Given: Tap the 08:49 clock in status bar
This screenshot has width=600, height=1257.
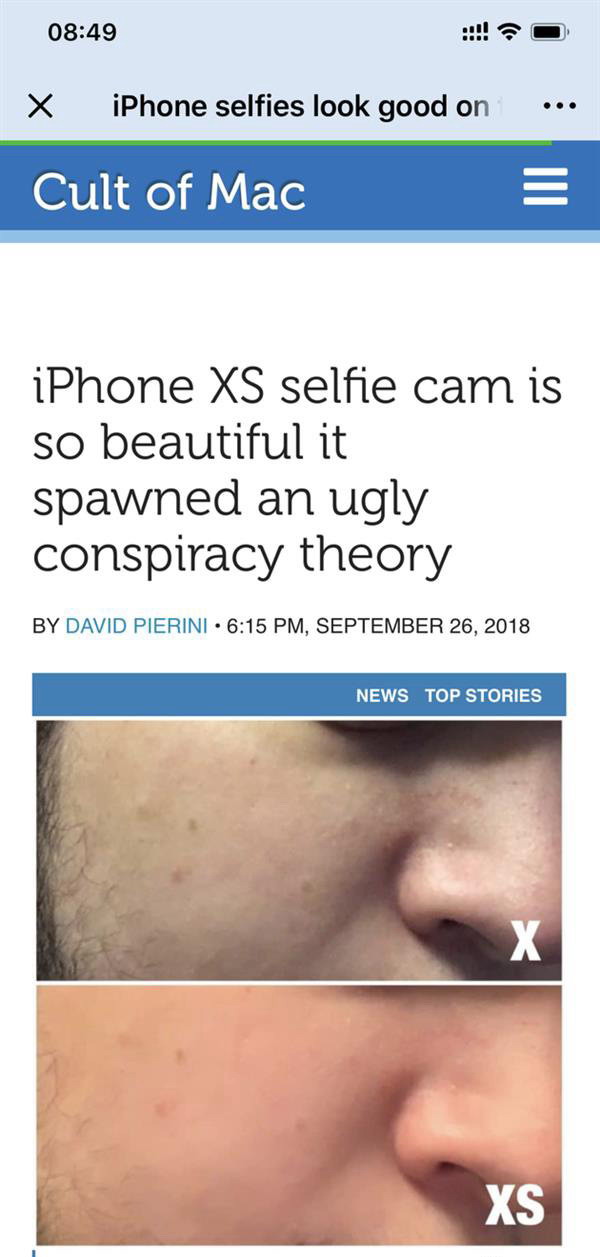Looking at the screenshot, I should 82,32.
